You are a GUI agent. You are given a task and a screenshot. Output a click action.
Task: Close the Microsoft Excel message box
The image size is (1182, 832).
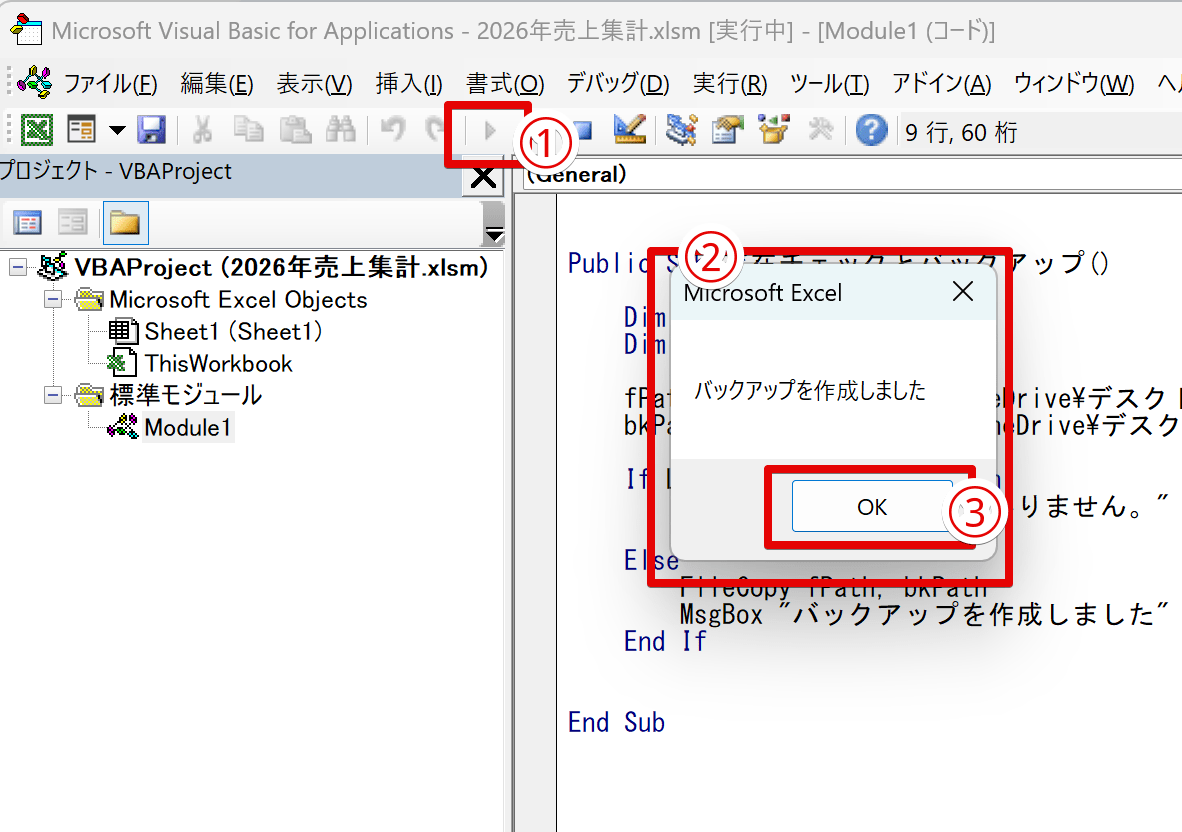pyautogui.click(x=961, y=292)
